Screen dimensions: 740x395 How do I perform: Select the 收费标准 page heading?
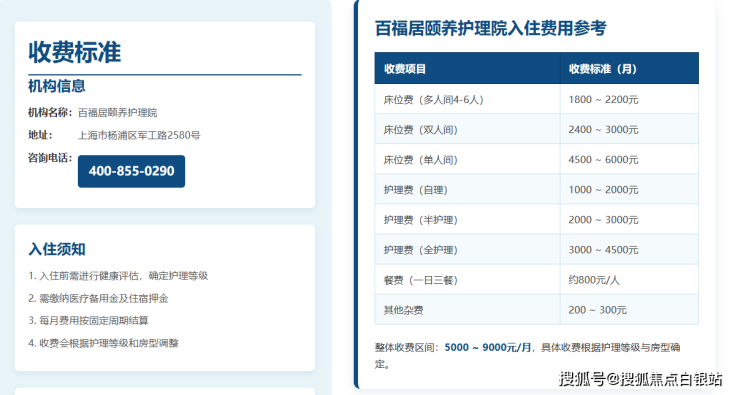(x=75, y=52)
